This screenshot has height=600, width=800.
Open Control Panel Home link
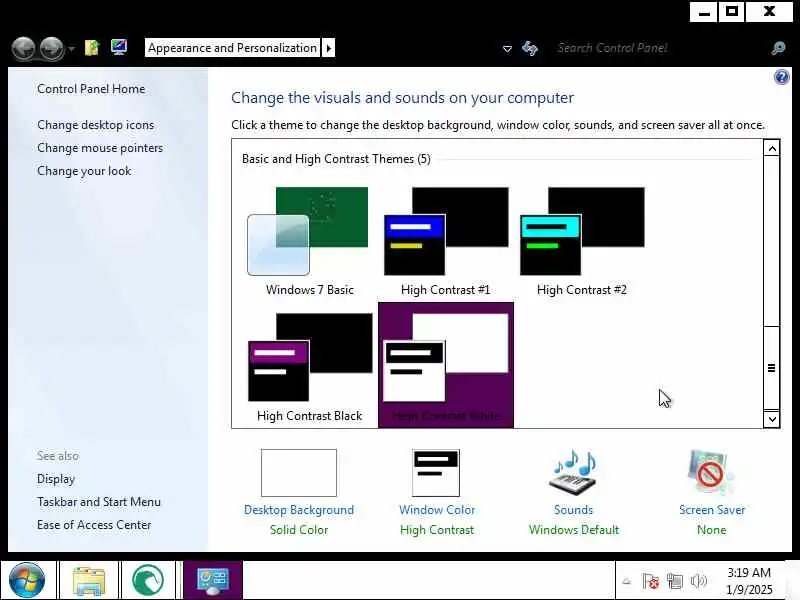click(x=91, y=89)
